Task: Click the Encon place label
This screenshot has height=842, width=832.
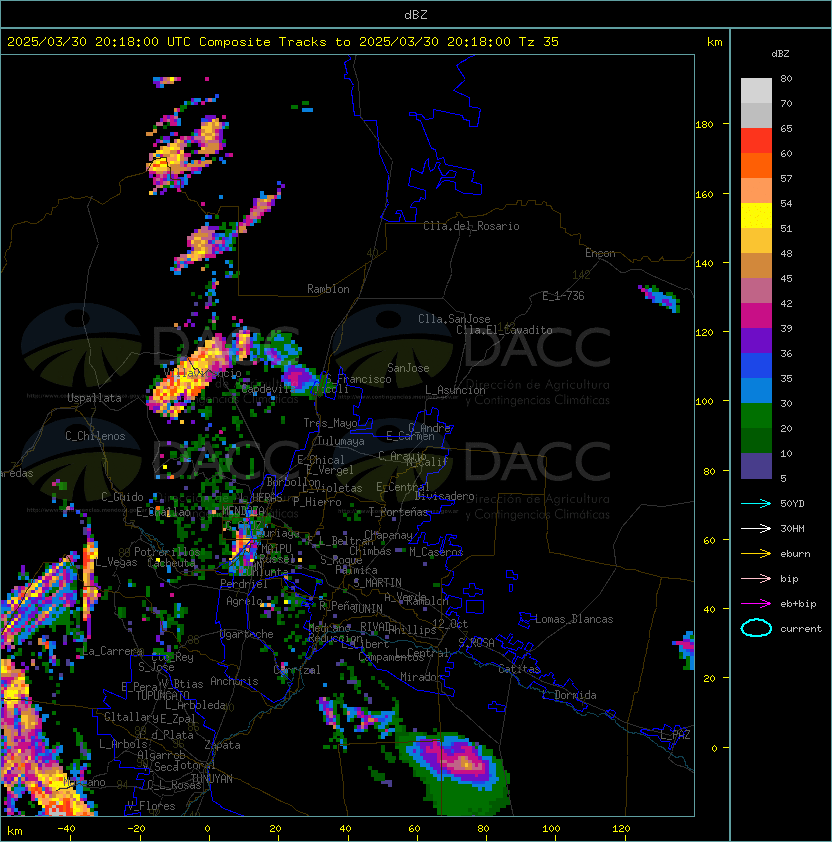Action: 600,253
